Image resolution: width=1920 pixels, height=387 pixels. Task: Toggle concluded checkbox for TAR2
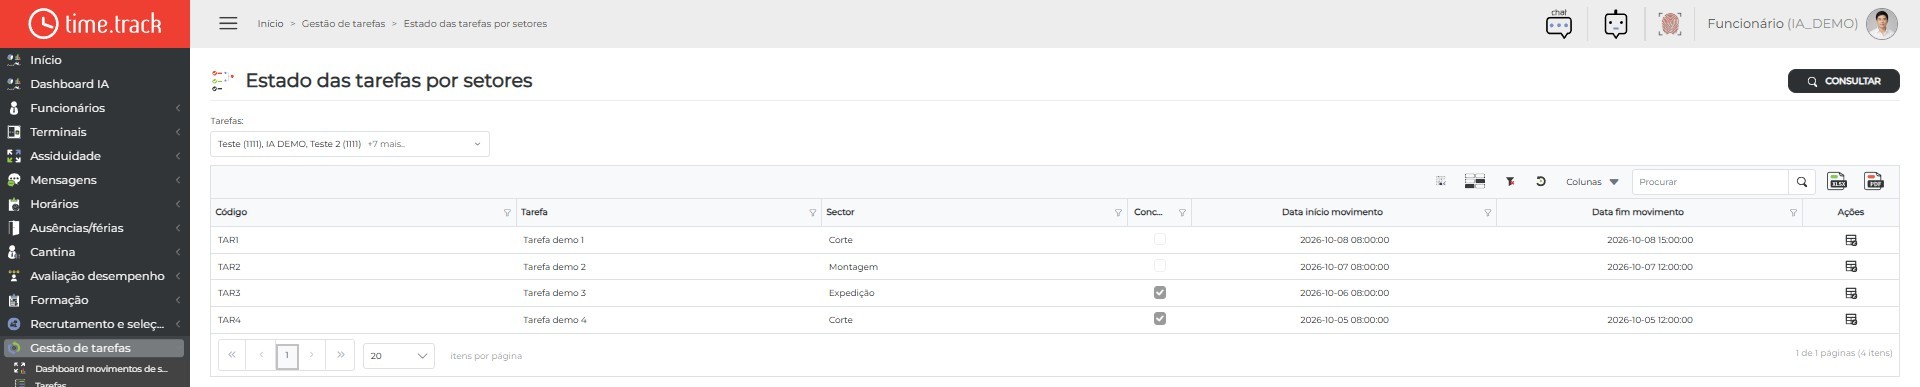pos(1160,266)
